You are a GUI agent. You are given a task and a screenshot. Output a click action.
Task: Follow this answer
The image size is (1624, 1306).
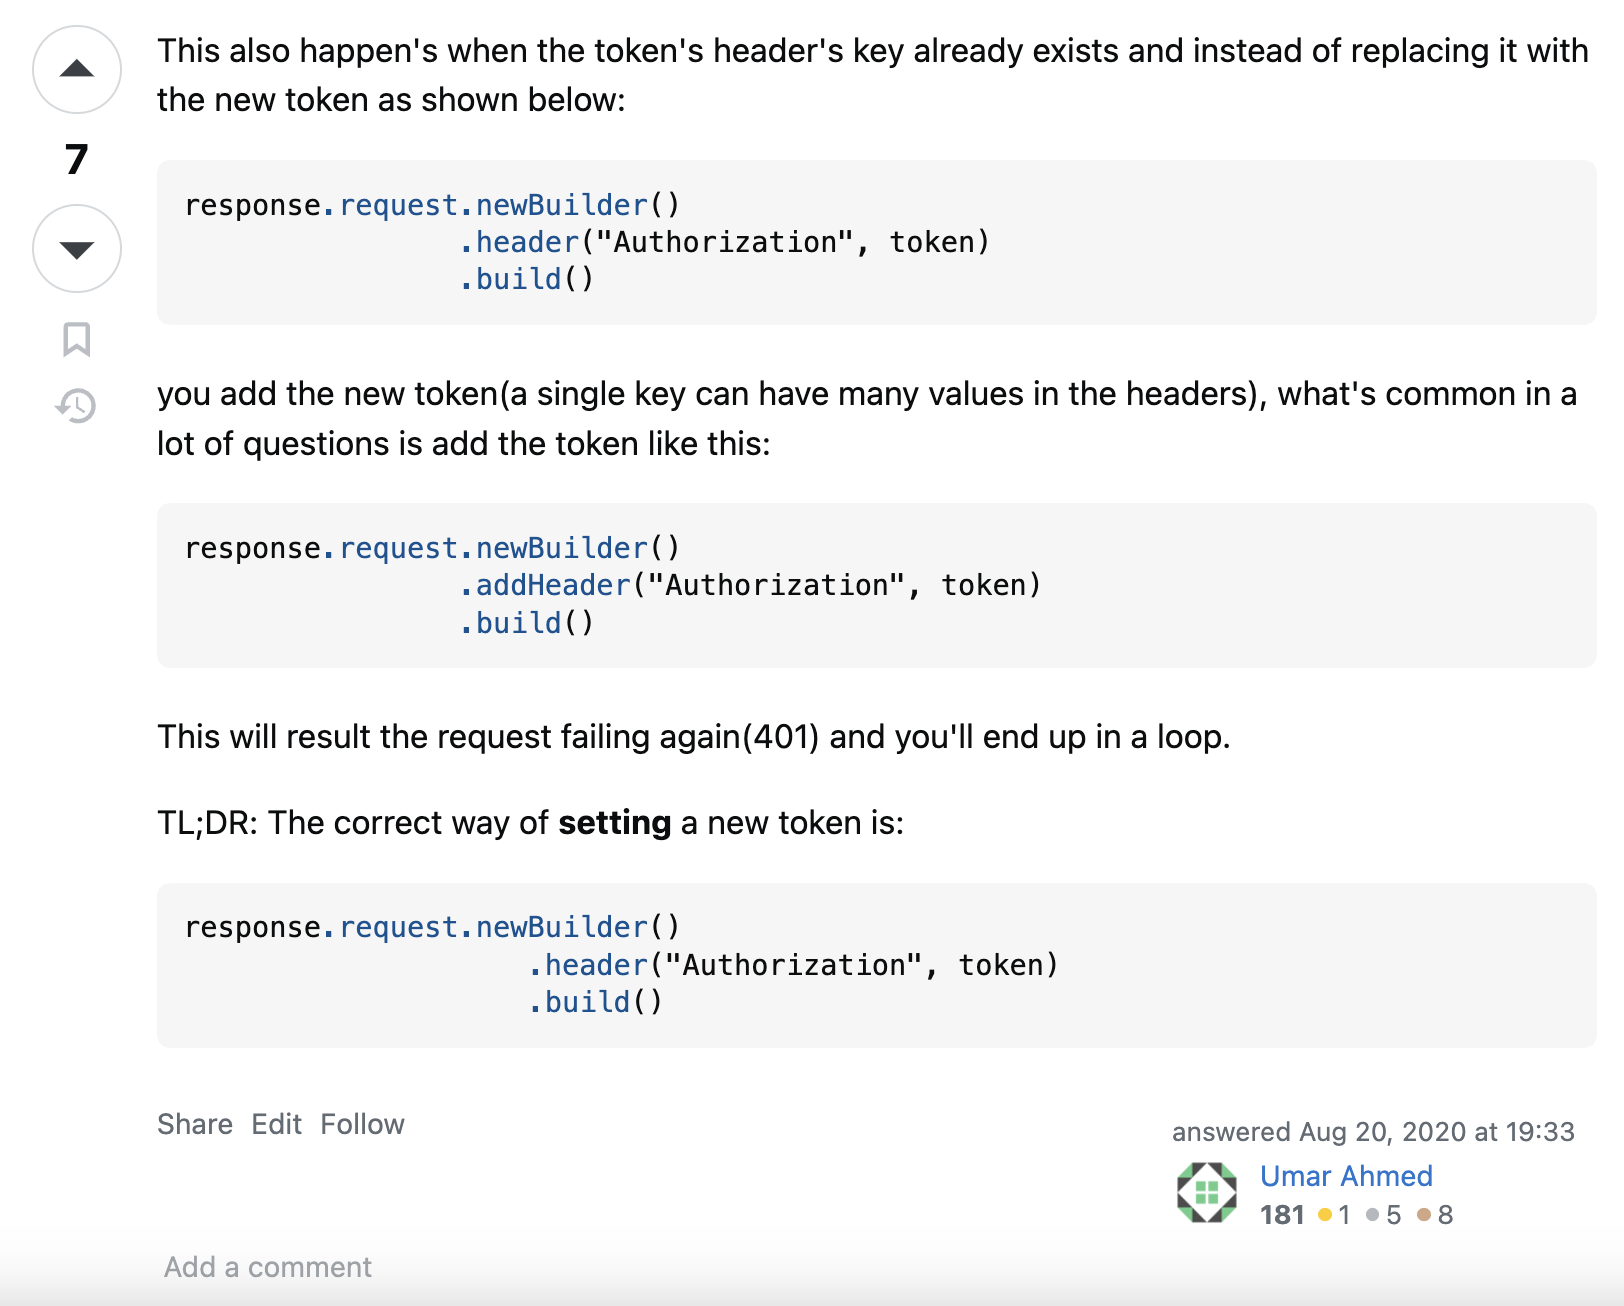(362, 1123)
